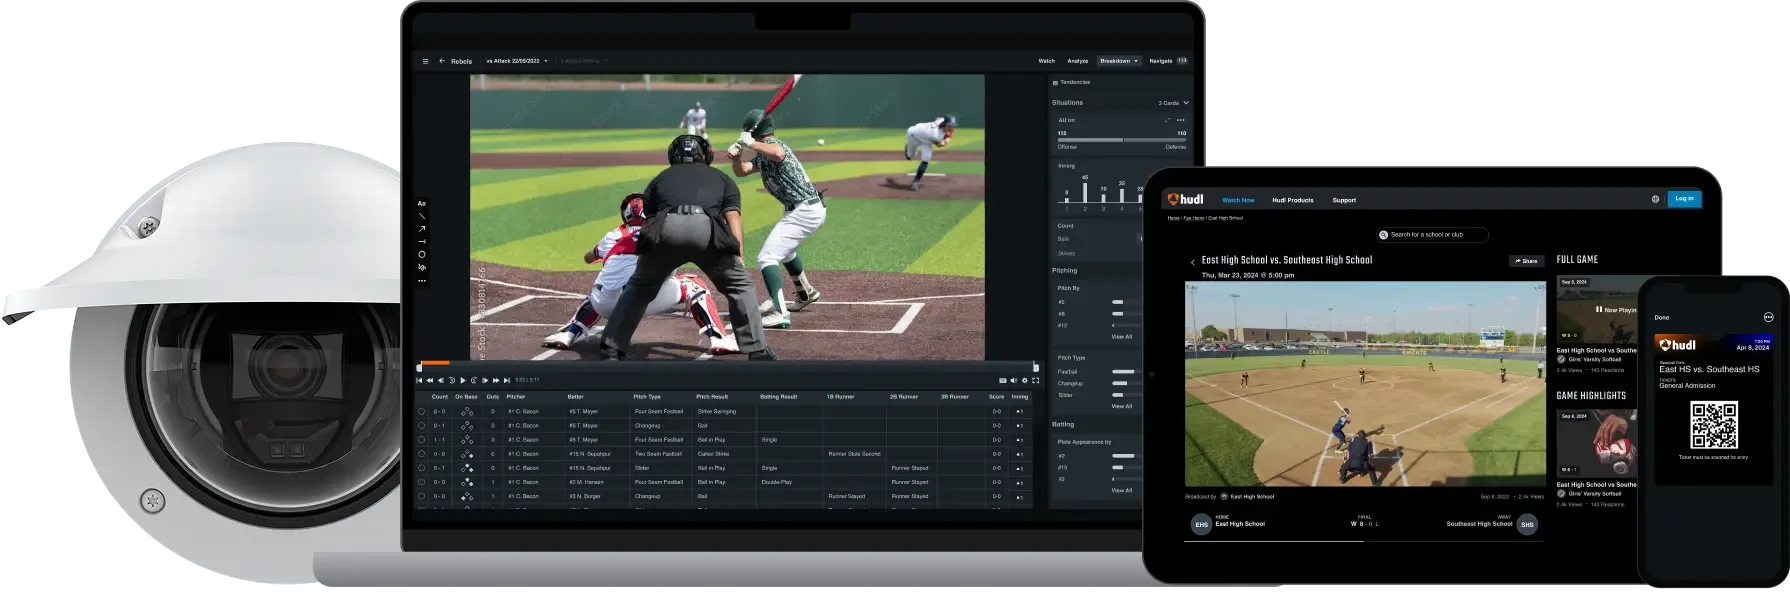The height and width of the screenshot is (592, 1790).
Task: Select the Two Seam Fastball row radio
Action: [421, 453]
